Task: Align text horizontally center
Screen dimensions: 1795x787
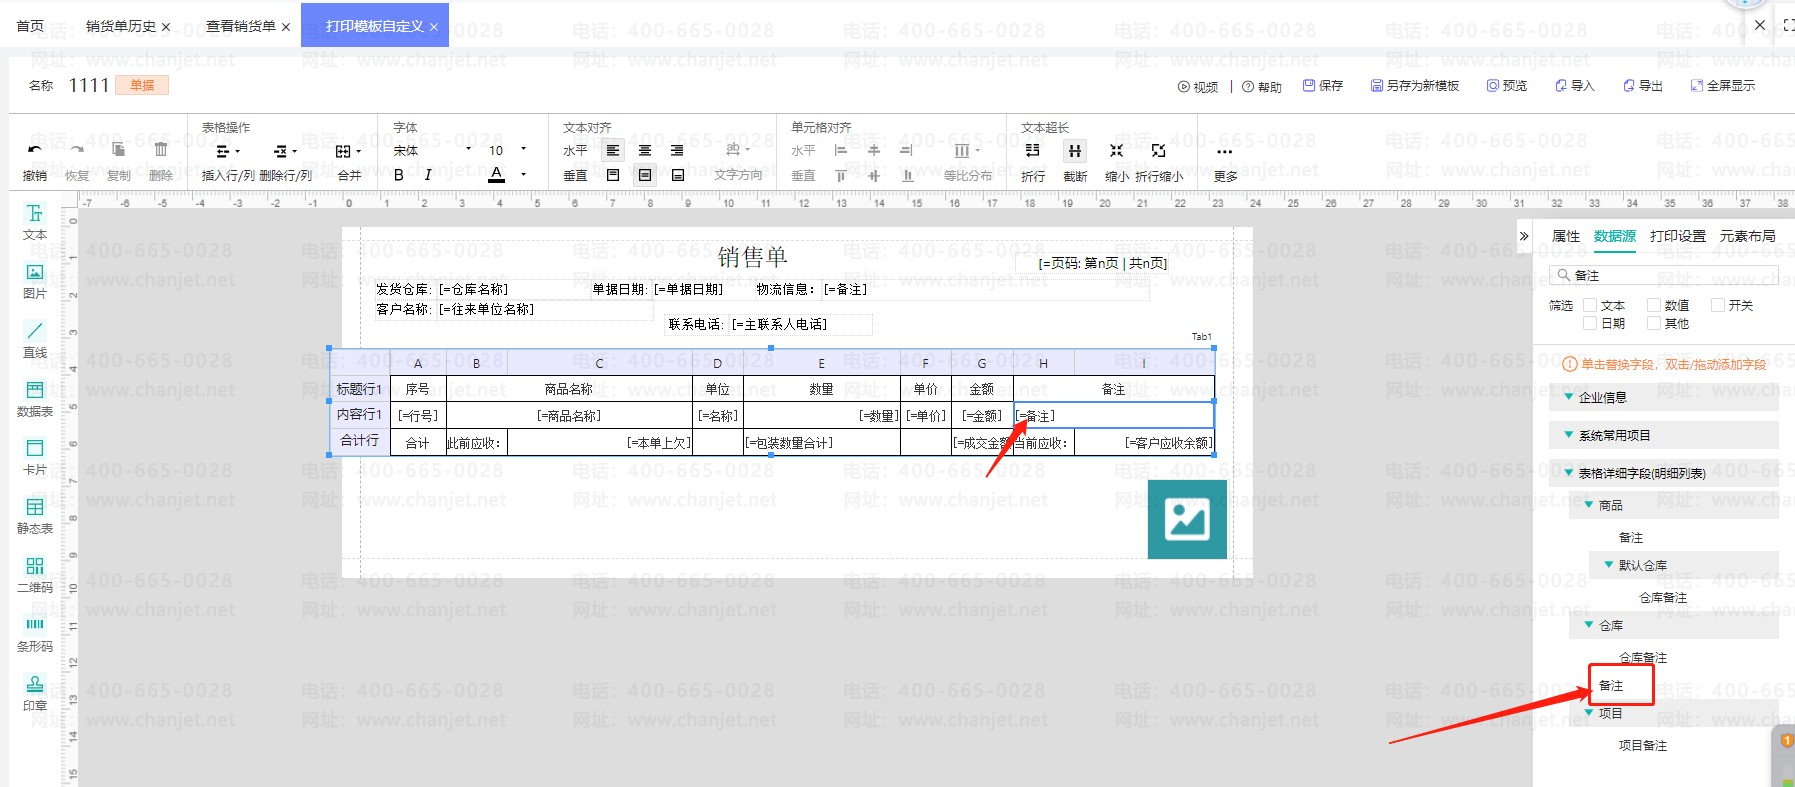Action: point(645,150)
